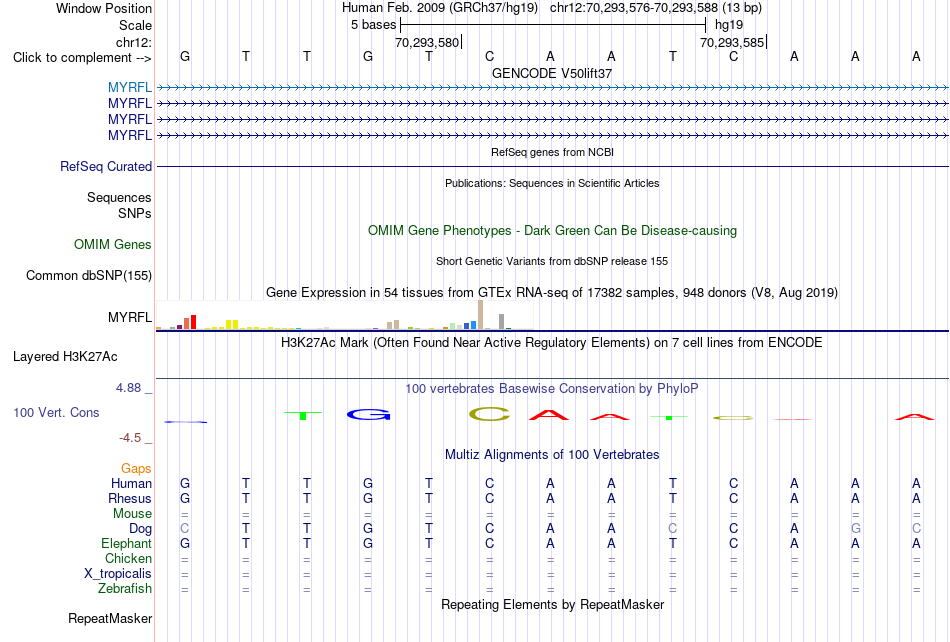This screenshot has height=642, width=950.
Task: Click the Zebrafish species row label
Action: pyautogui.click(x=125, y=588)
